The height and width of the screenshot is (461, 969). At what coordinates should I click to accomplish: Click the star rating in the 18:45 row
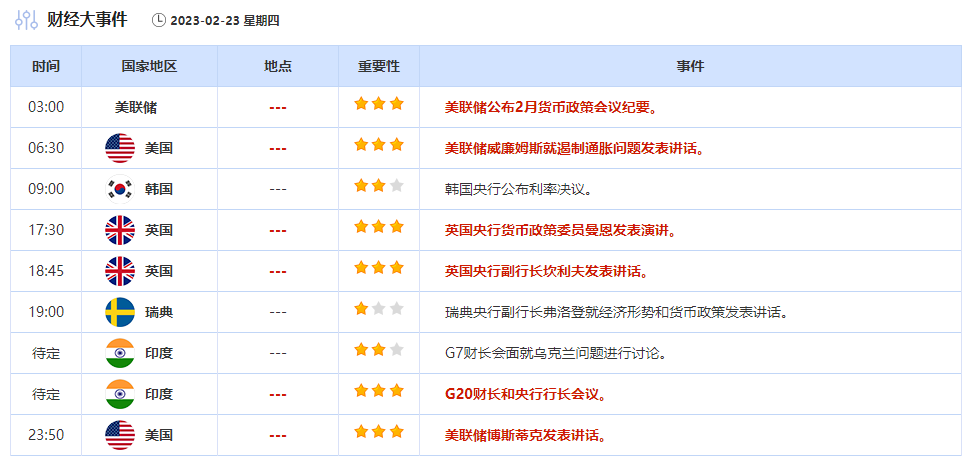379,268
